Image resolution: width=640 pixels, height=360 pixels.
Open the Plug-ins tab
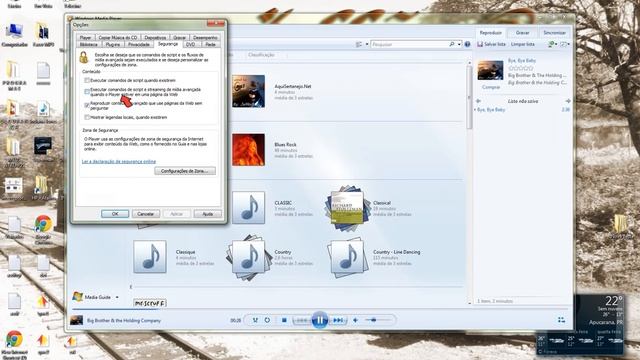[x=113, y=44]
